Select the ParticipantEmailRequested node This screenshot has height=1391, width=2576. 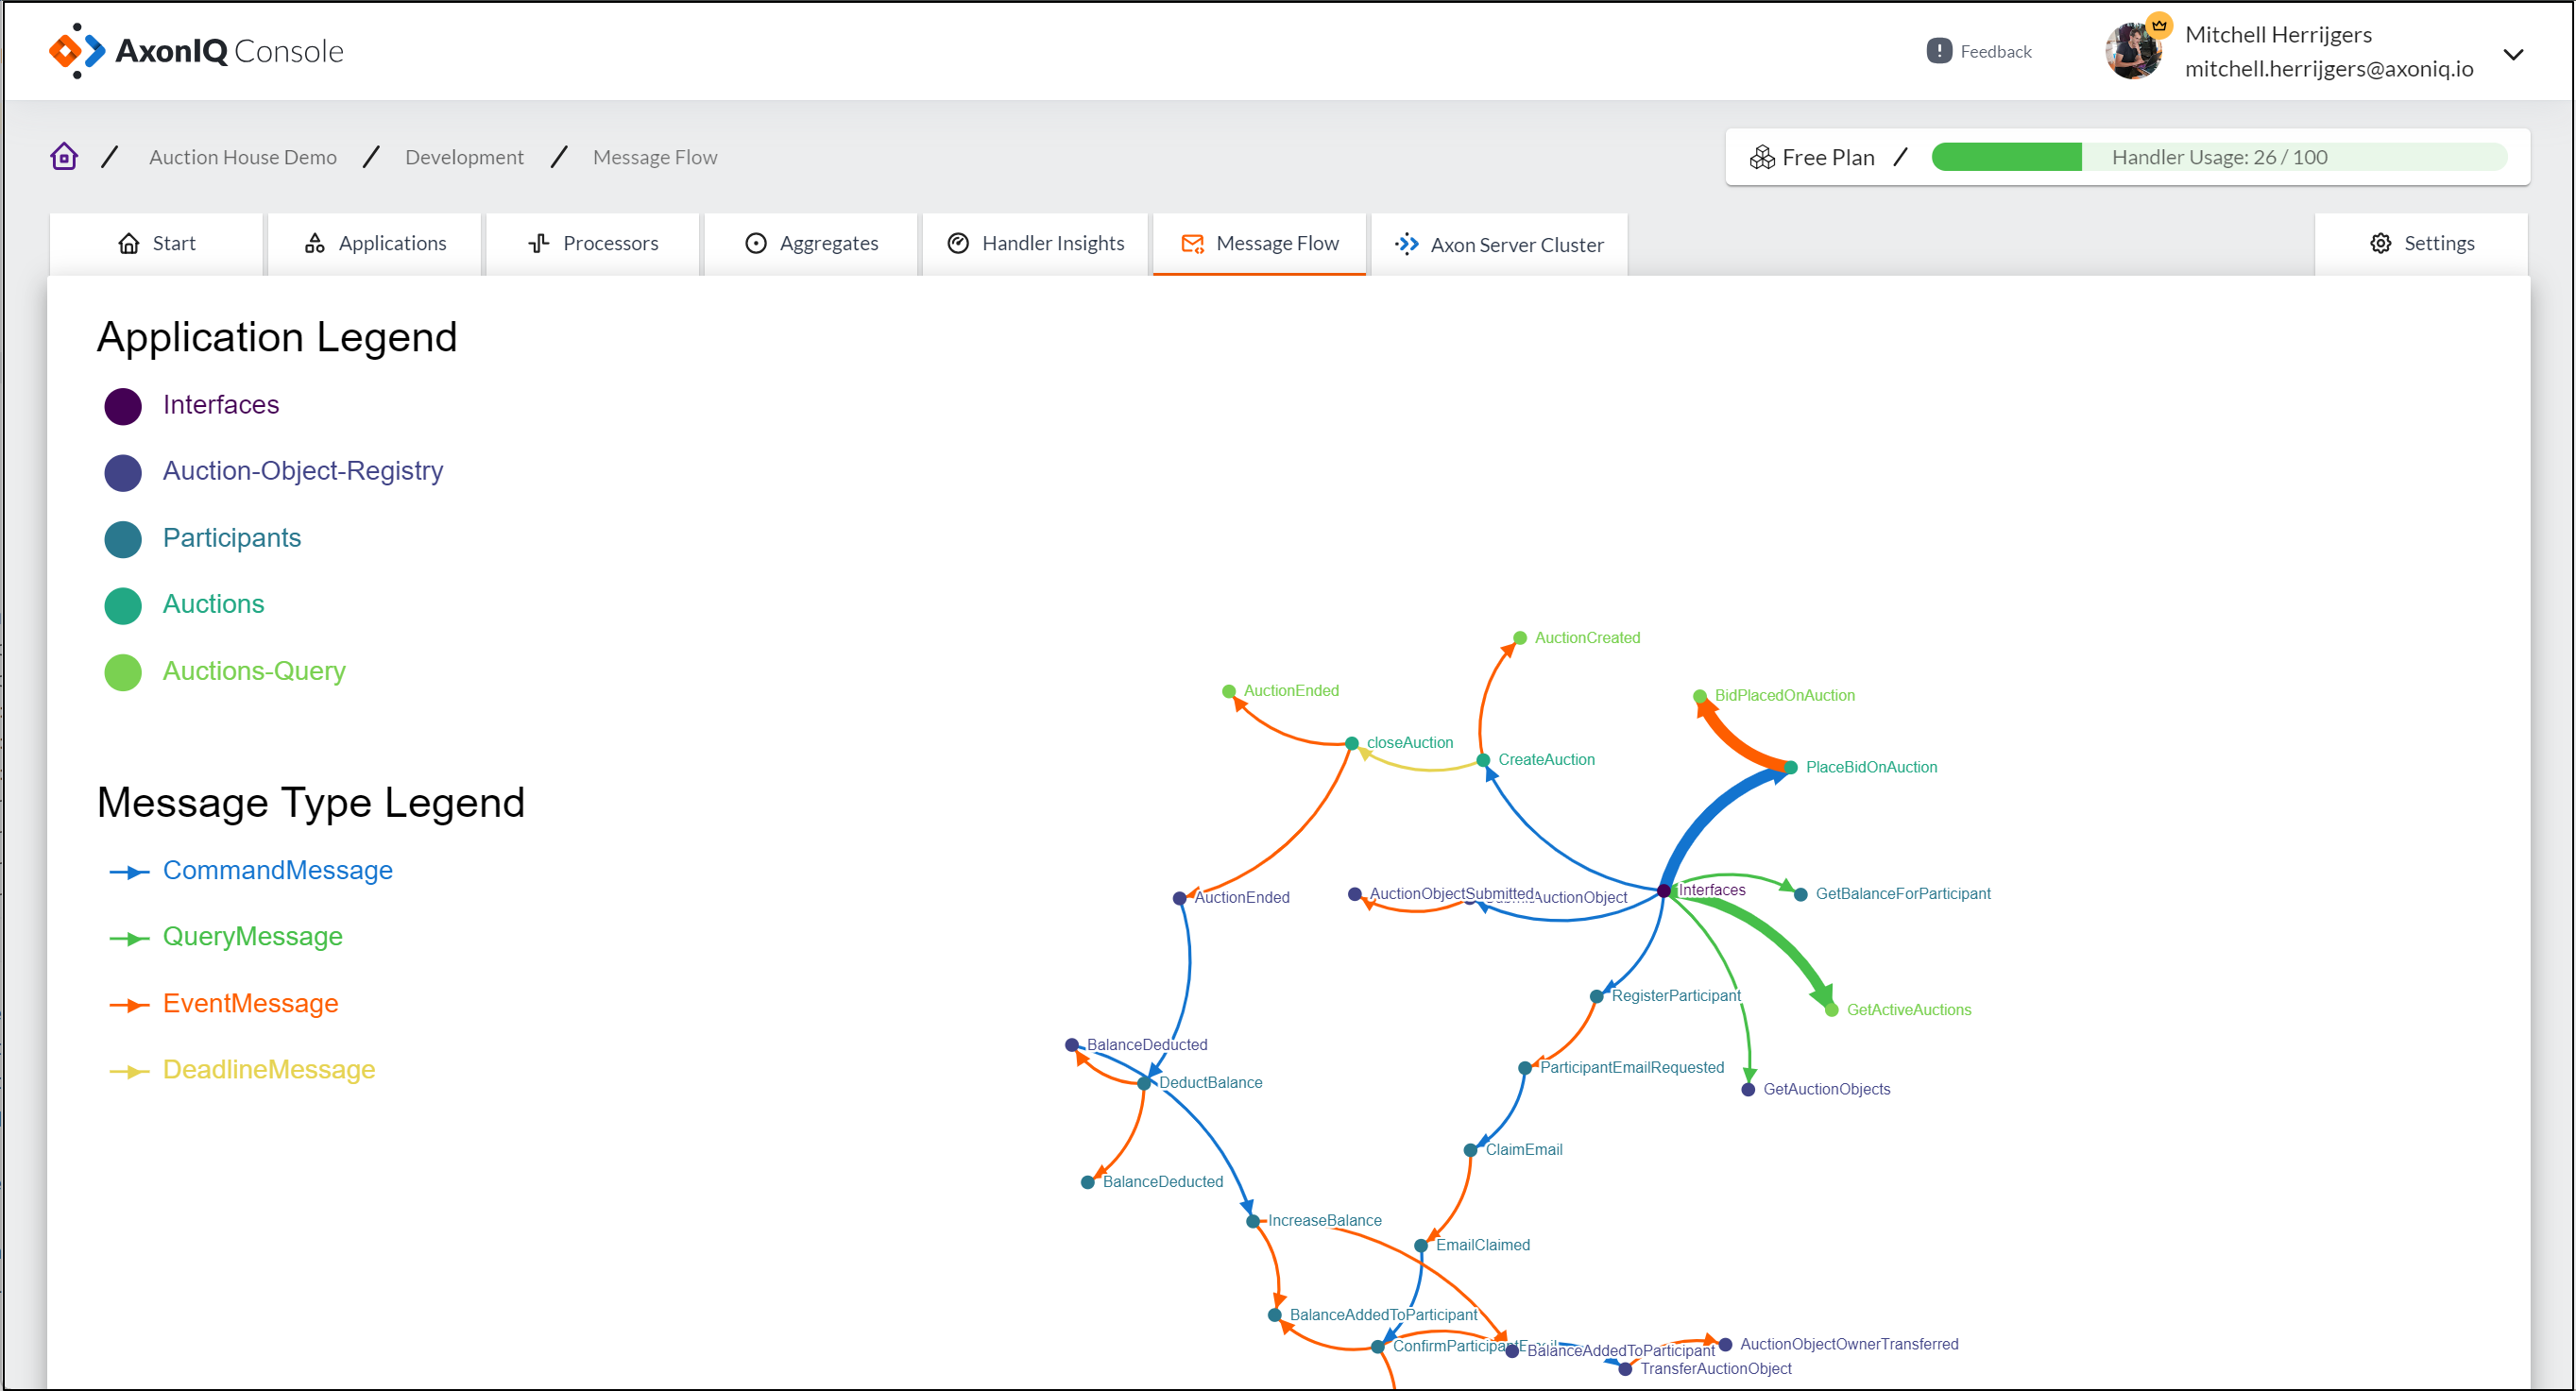pos(1523,1067)
